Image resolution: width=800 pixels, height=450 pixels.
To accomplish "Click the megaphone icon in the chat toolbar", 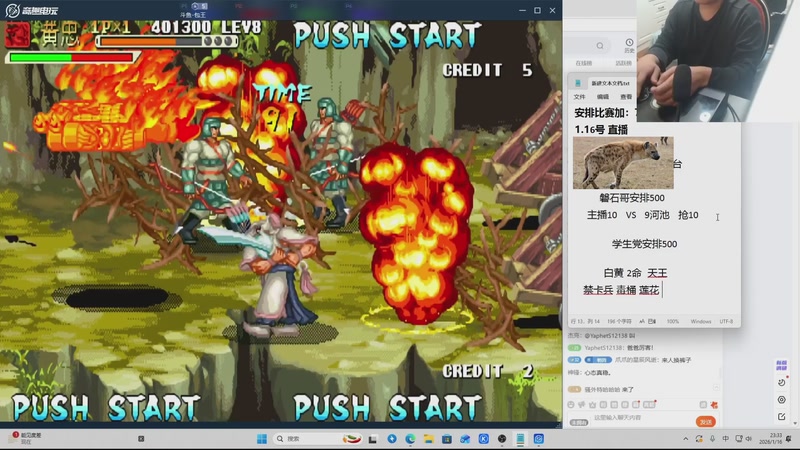I will (582, 405).
